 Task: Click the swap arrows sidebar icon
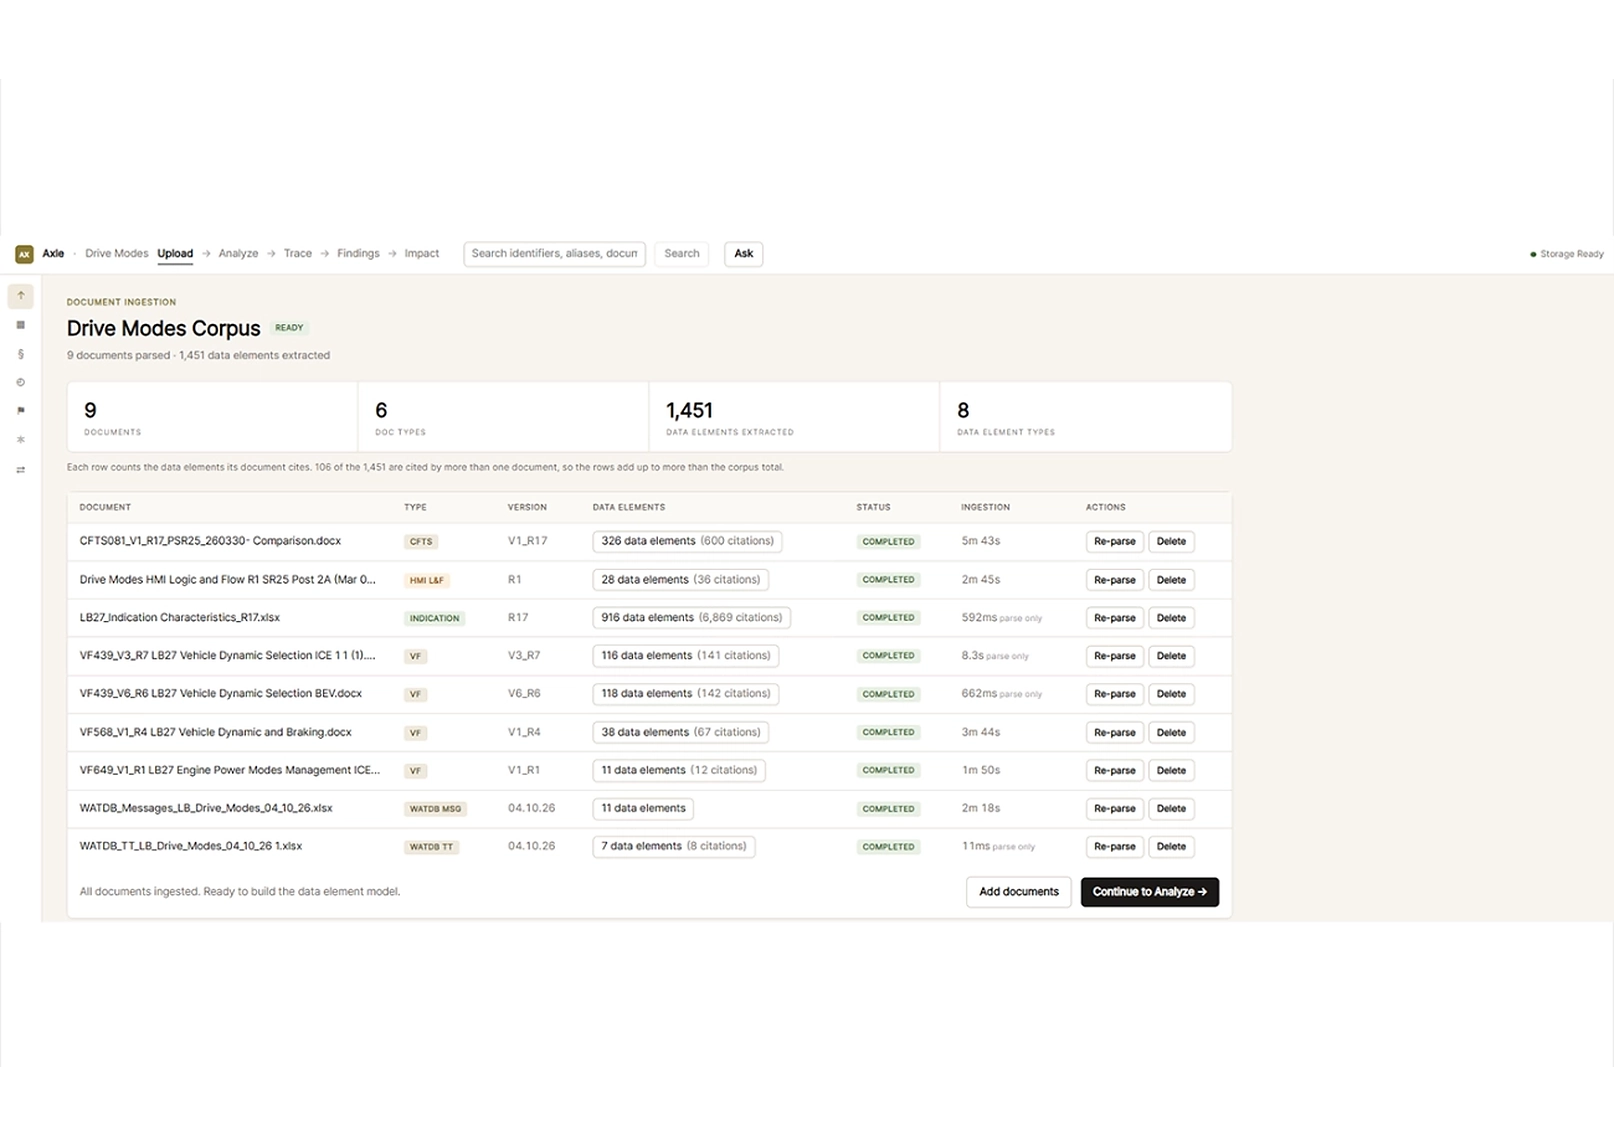click(20, 470)
